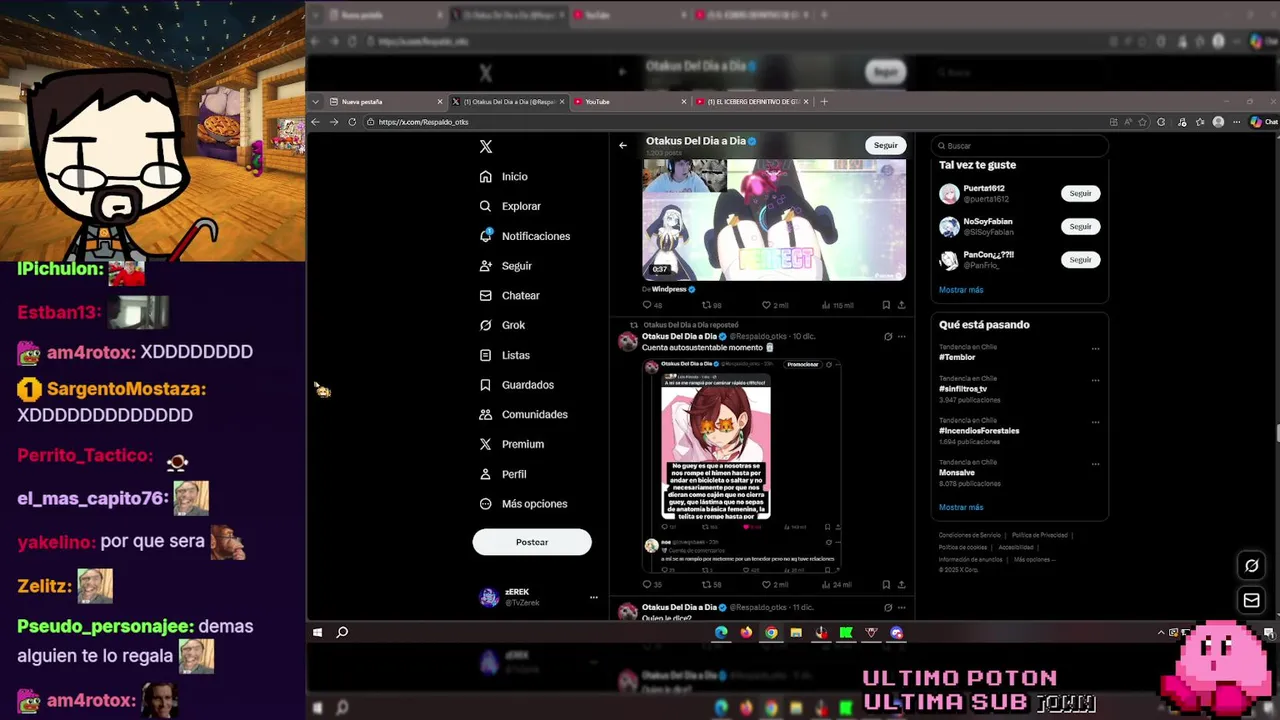Open Firefox from the taskbar

pyautogui.click(x=746, y=633)
